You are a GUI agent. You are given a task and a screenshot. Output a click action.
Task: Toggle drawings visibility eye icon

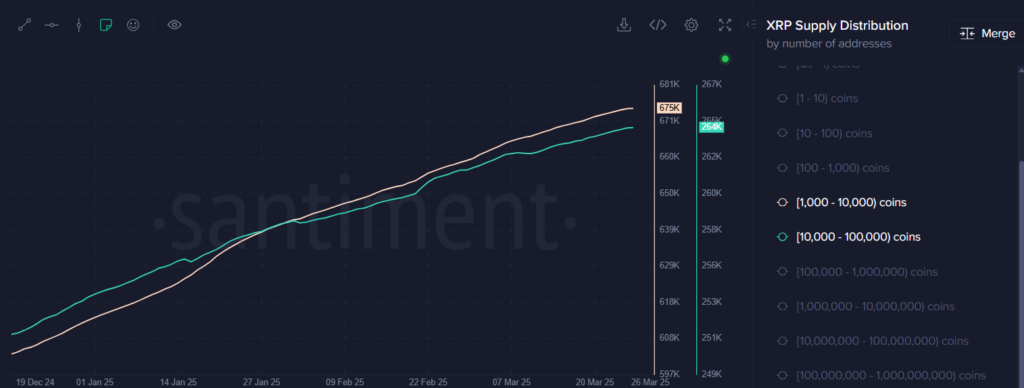click(174, 25)
